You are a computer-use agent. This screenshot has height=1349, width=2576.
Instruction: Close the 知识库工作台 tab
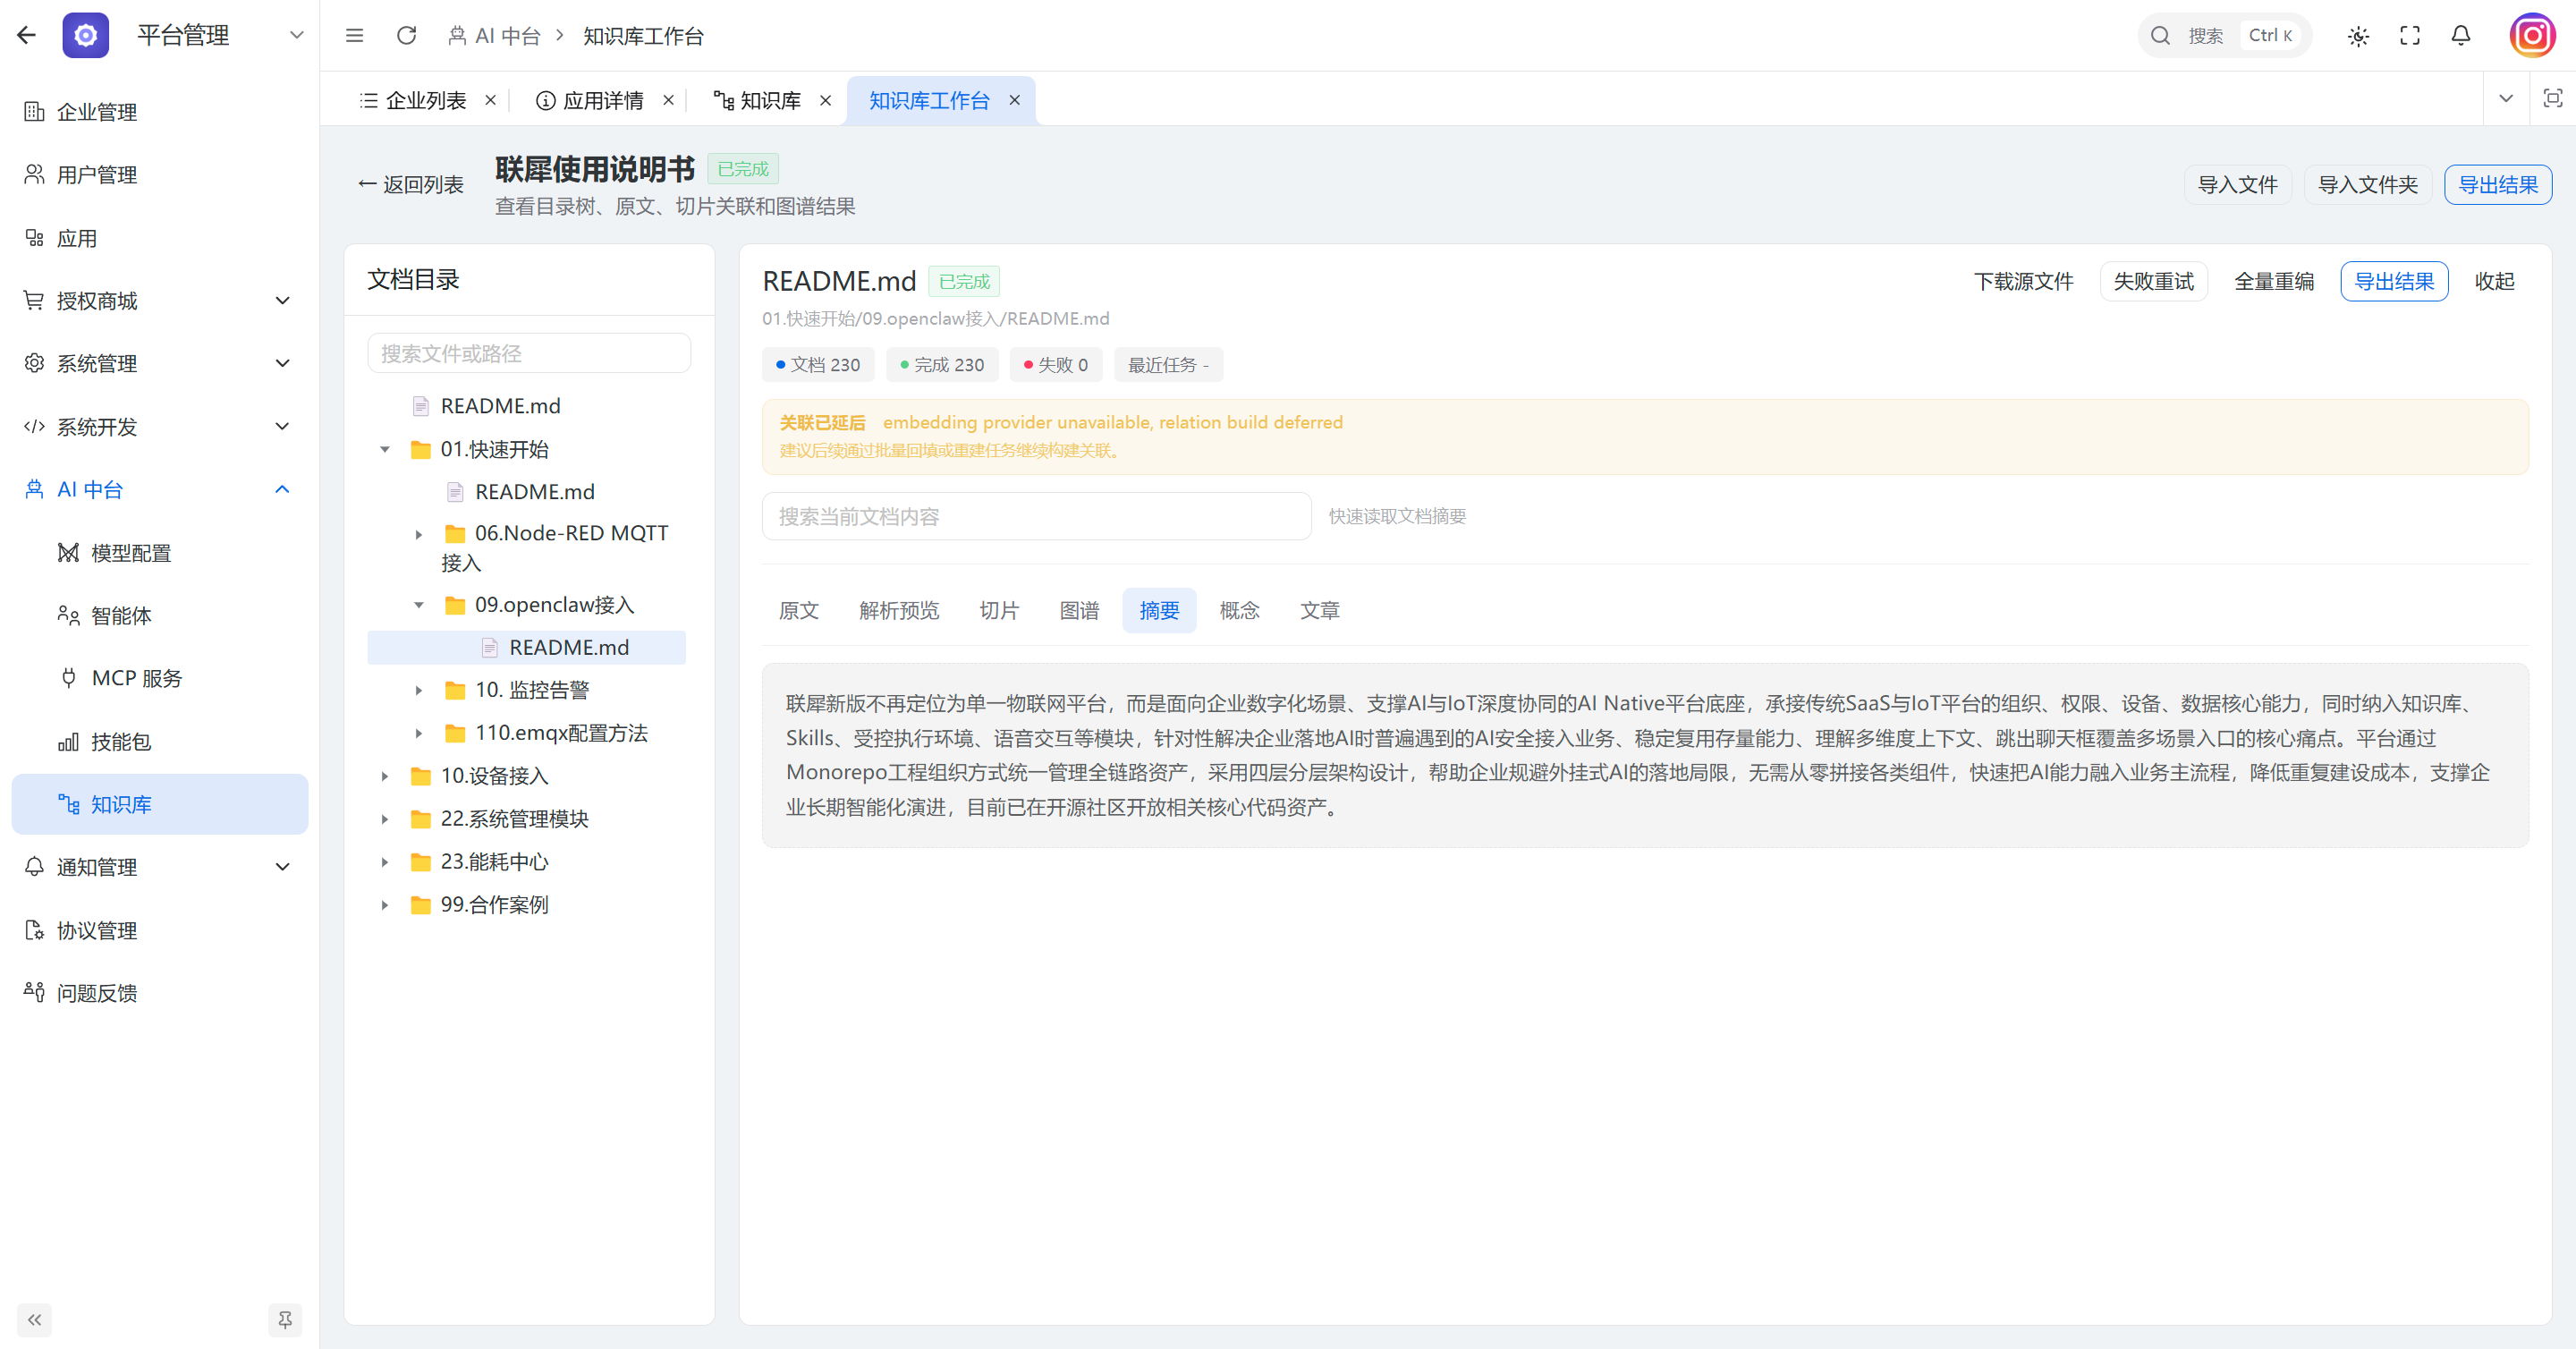[1014, 100]
